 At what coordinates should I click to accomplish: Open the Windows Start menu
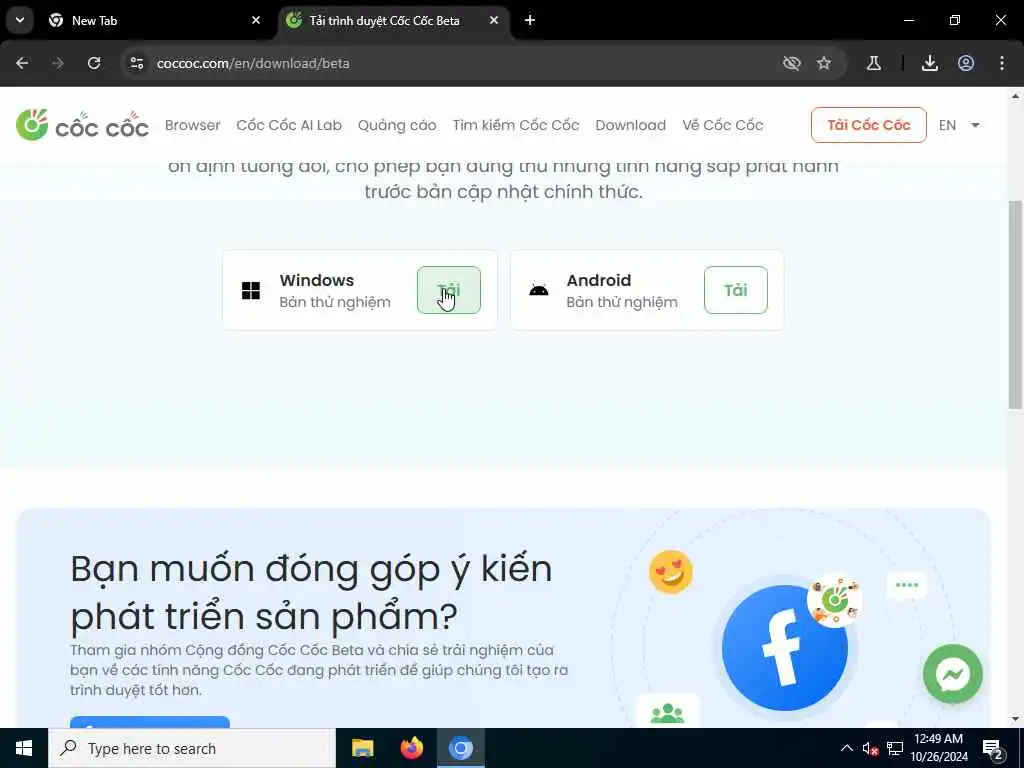24,748
